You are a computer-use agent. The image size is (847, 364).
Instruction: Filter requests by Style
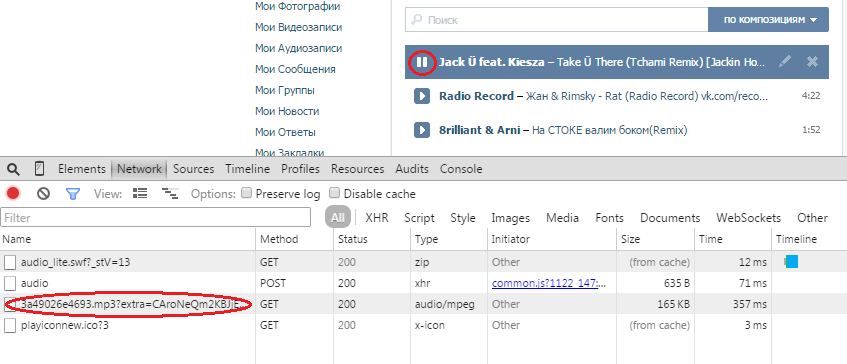point(463,218)
